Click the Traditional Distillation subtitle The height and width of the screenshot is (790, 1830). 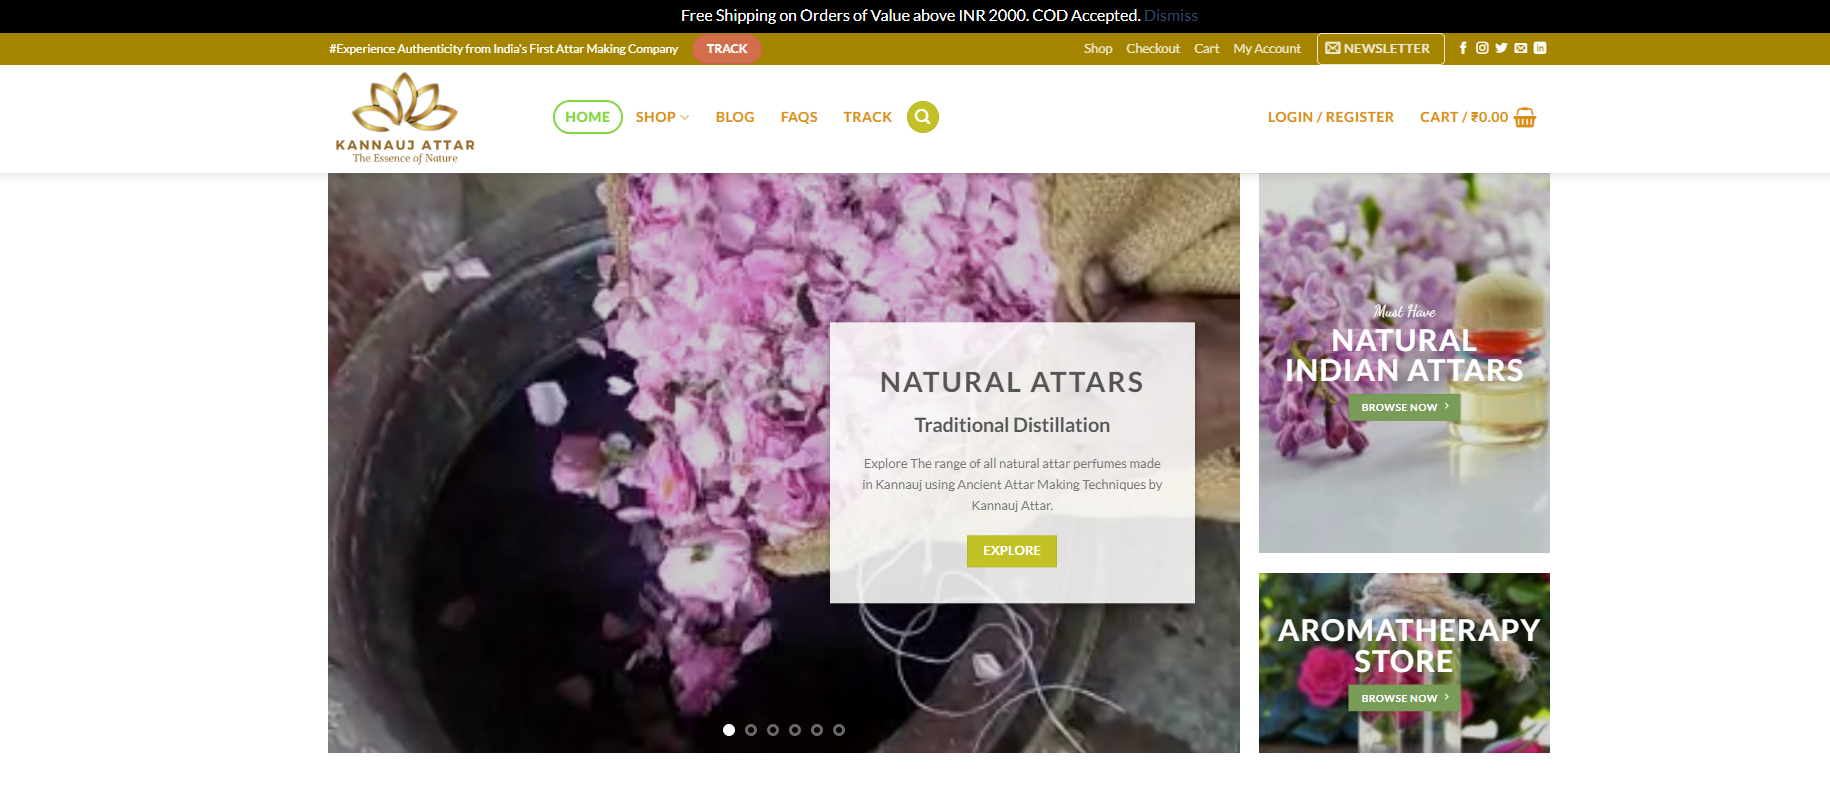tap(1012, 425)
